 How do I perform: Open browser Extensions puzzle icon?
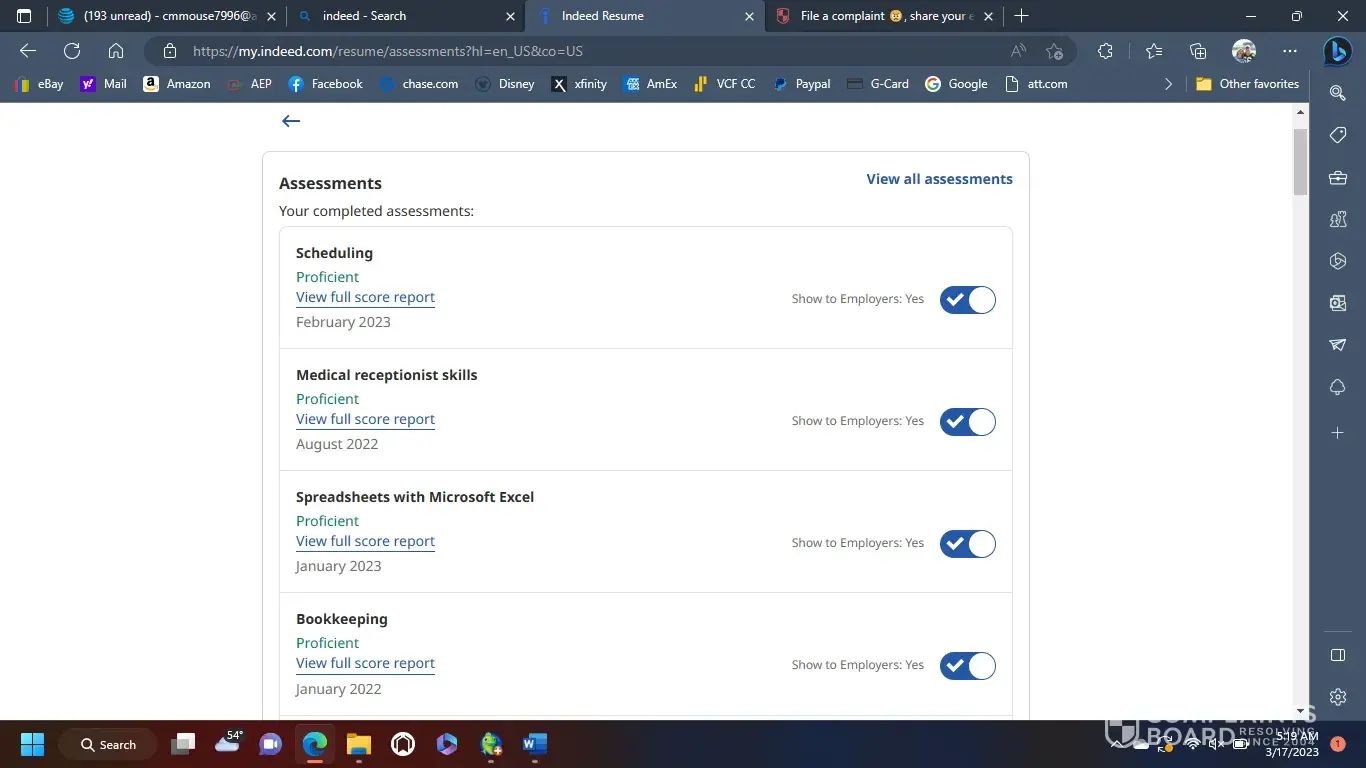click(x=1105, y=51)
